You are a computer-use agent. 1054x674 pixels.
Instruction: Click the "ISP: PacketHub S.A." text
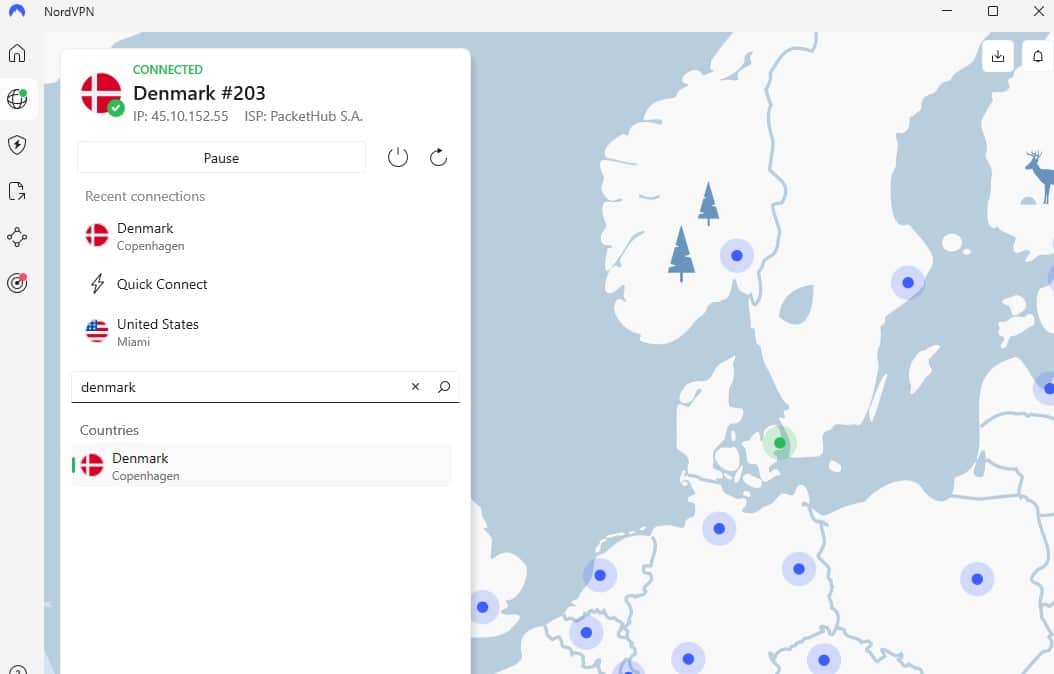[303, 116]
